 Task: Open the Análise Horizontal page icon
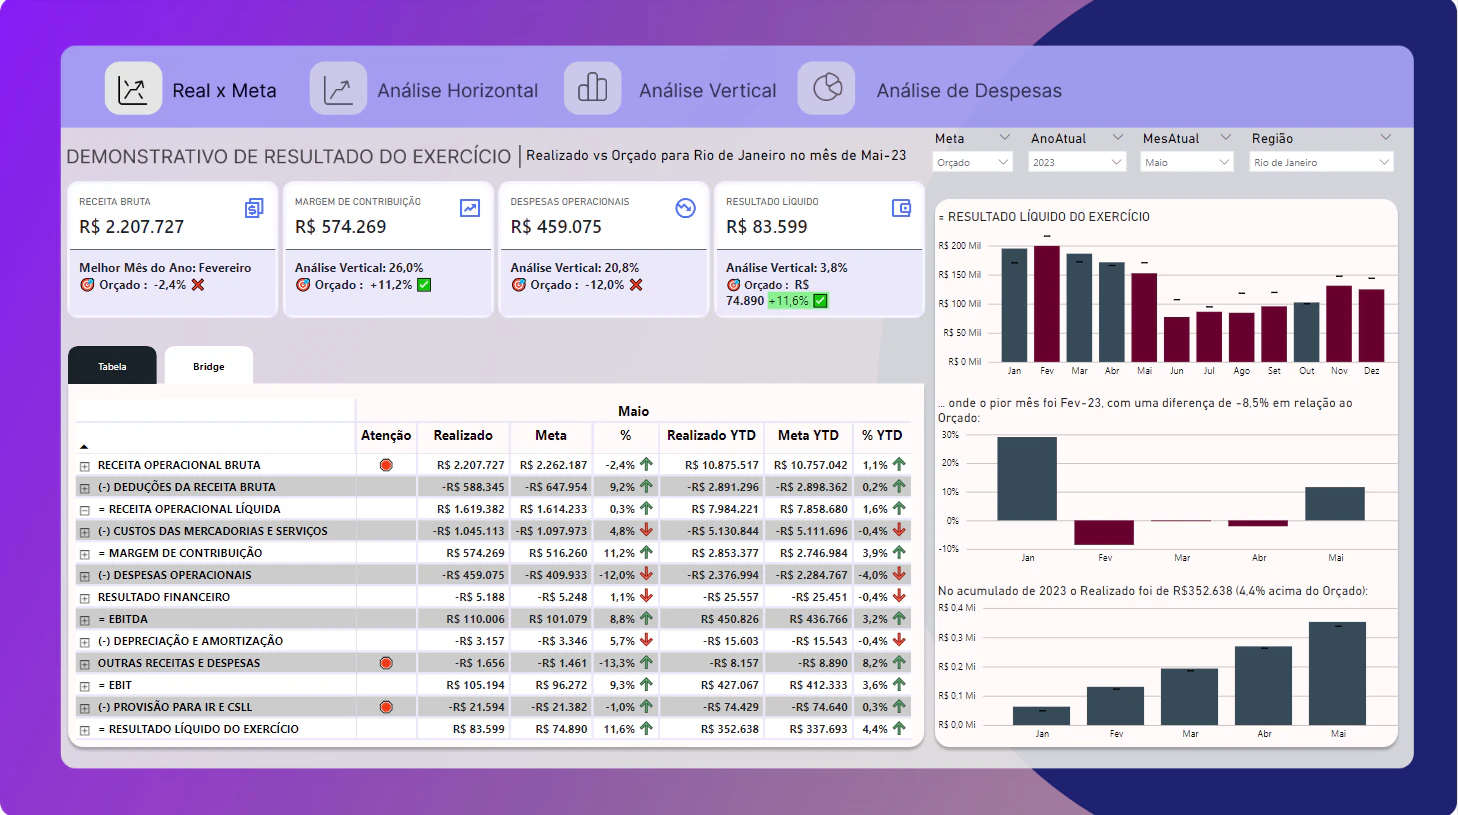[338, 89]
